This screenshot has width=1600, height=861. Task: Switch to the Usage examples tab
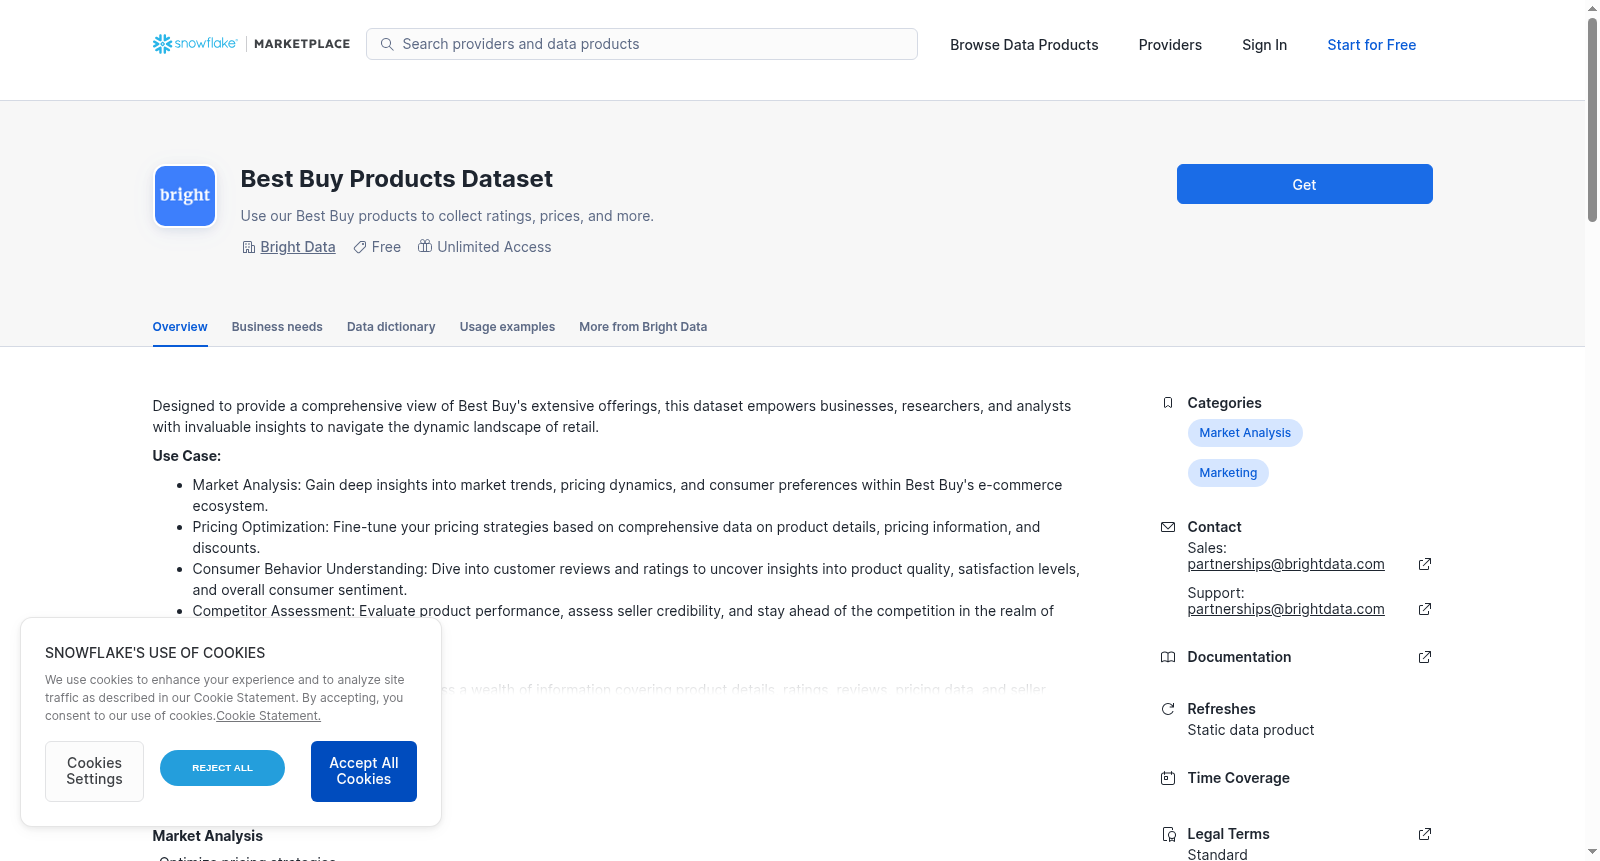pyautogui.click(x=507, y=327)
